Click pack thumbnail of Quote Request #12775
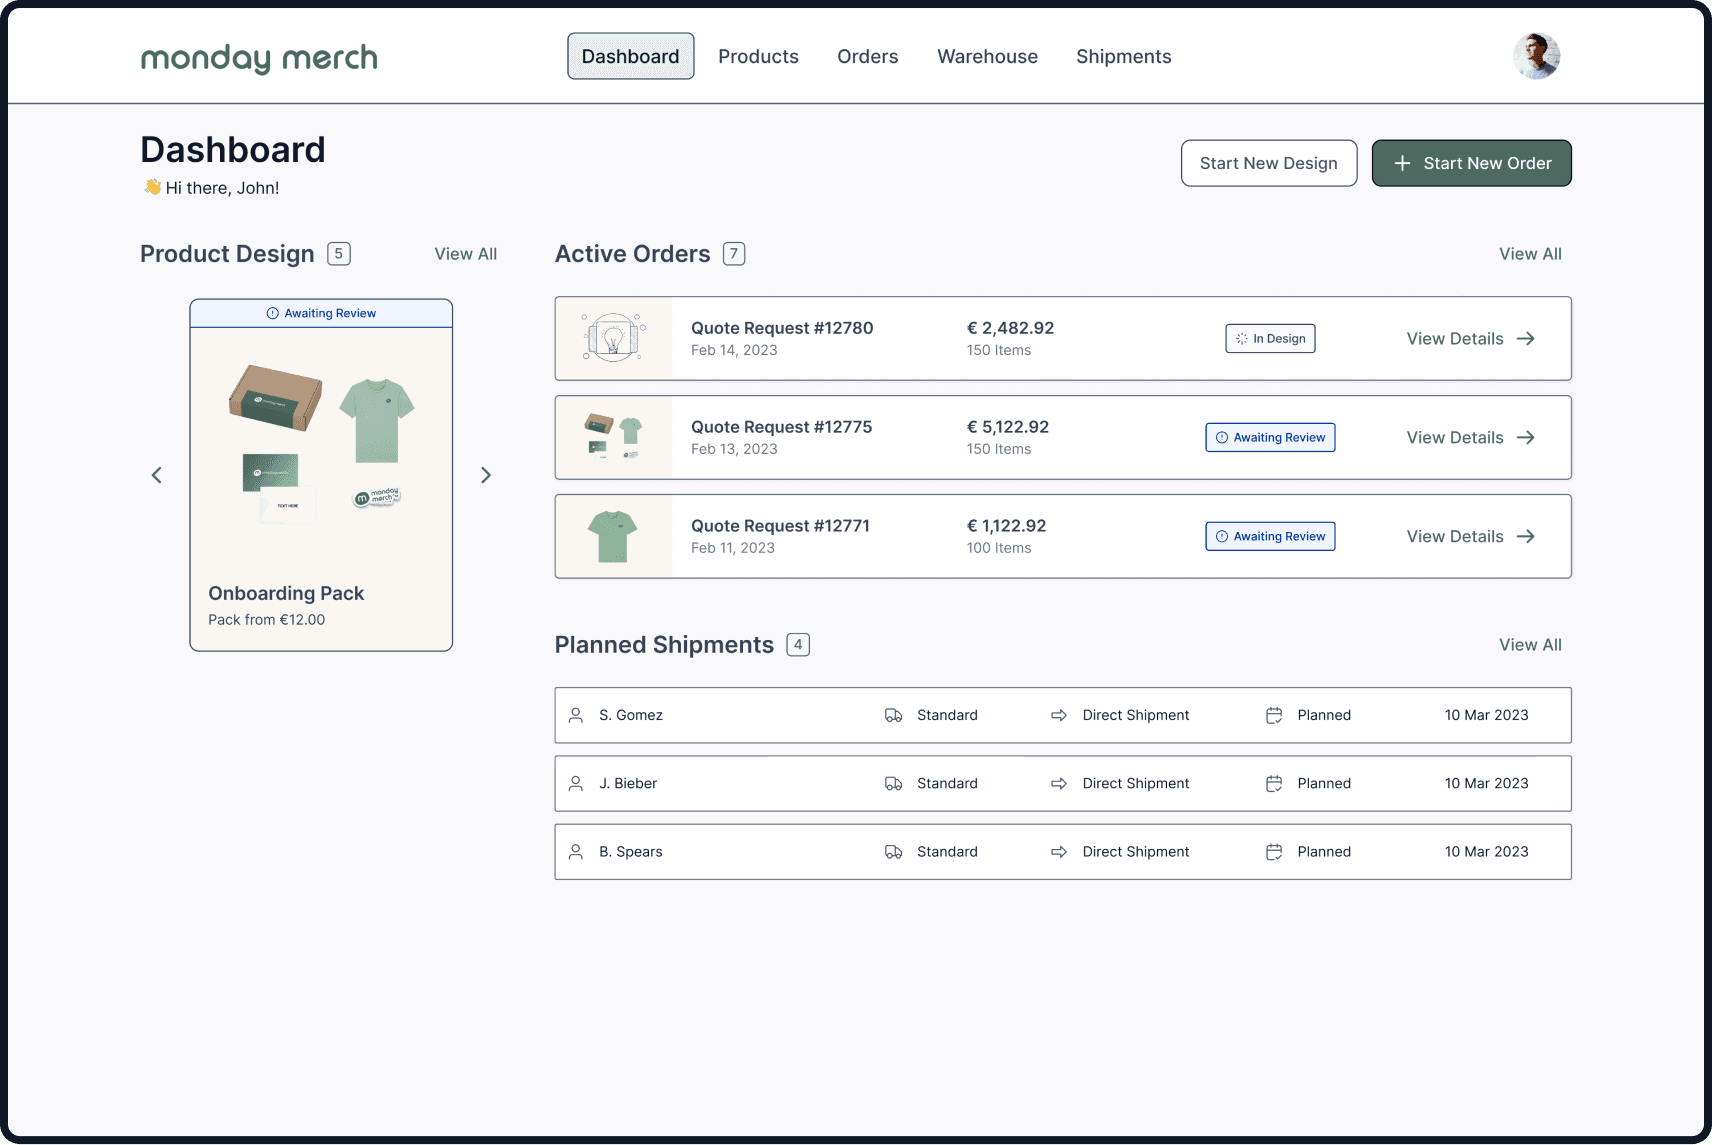Screen dimensions: 1712x1145 (613, 437)
